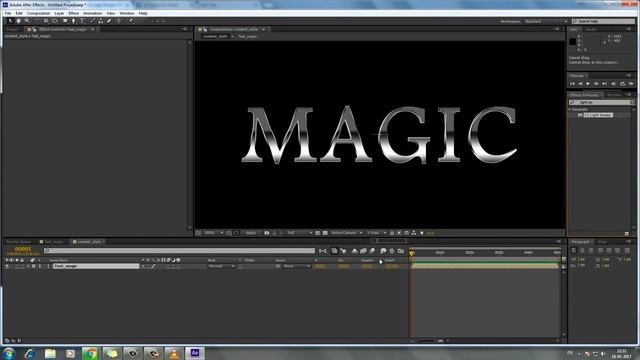Toggle the transparency grid in viewer

tap(325, 233)
